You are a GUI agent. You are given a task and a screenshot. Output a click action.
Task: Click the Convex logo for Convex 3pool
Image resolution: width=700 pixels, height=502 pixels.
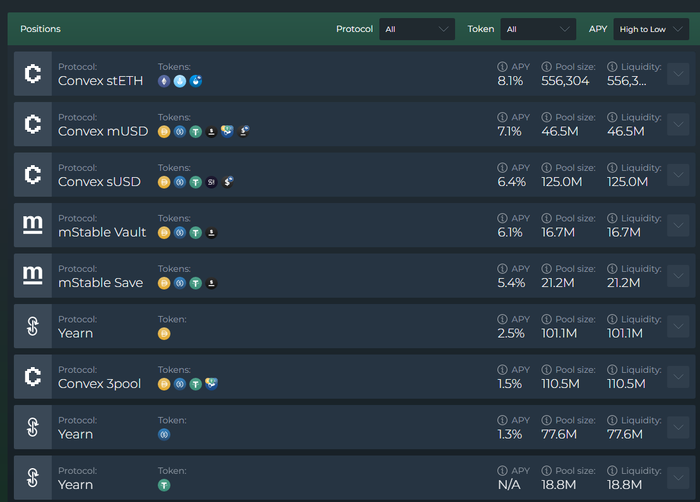pyautogui.click(x=33, y=376)
